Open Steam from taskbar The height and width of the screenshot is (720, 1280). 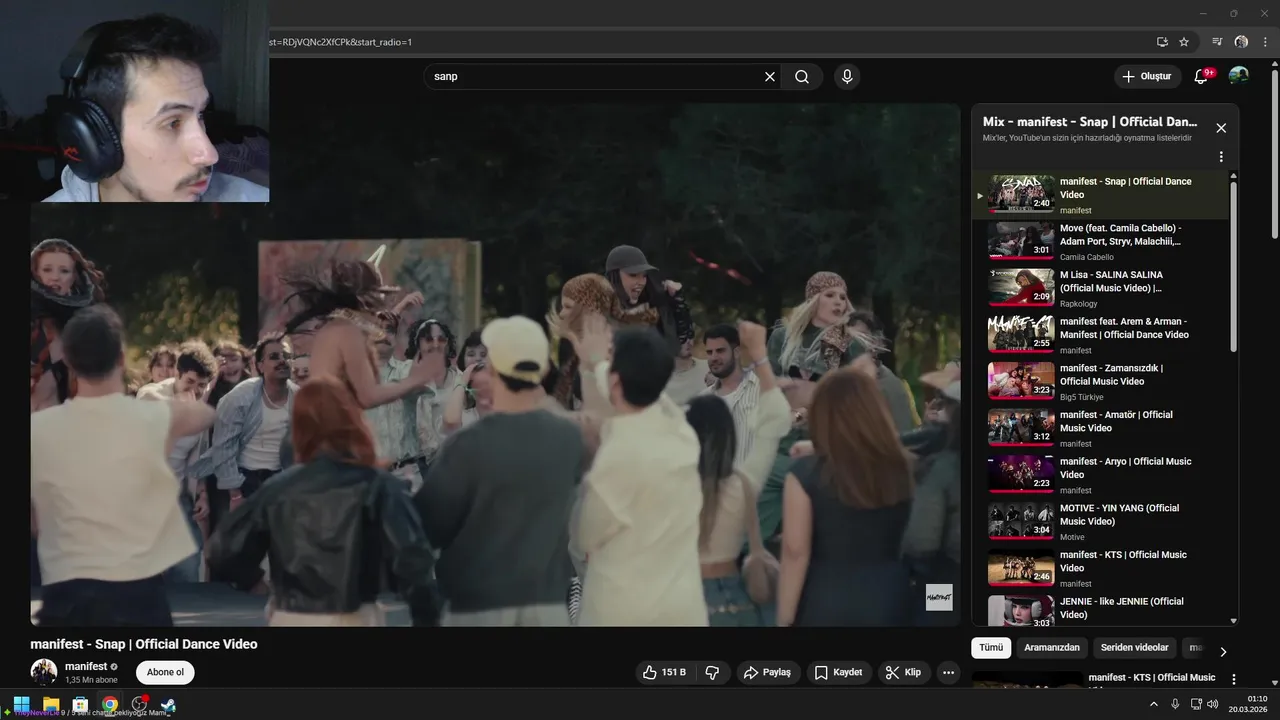point(168,705)
